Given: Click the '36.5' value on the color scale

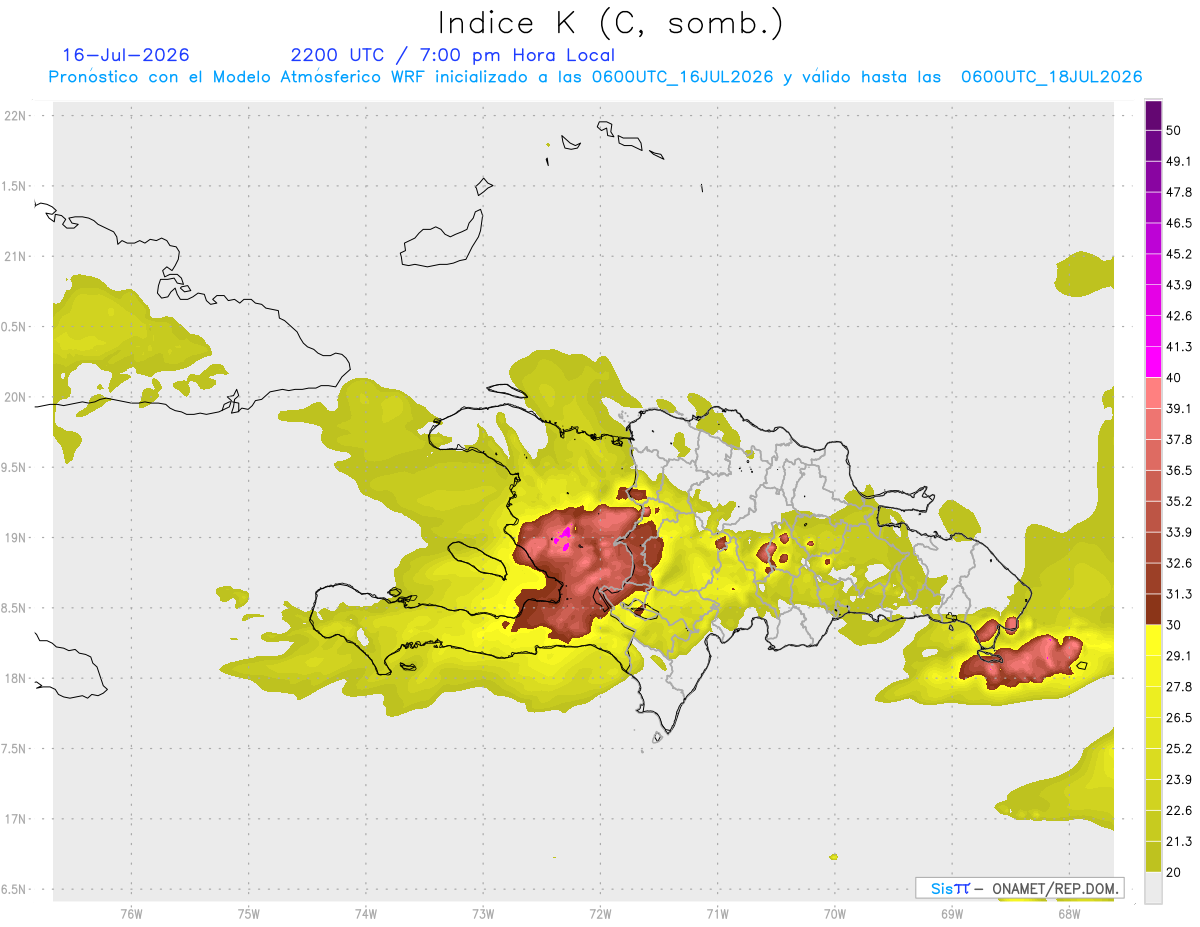Looking at the screenshot, I should pos(1179,471).
